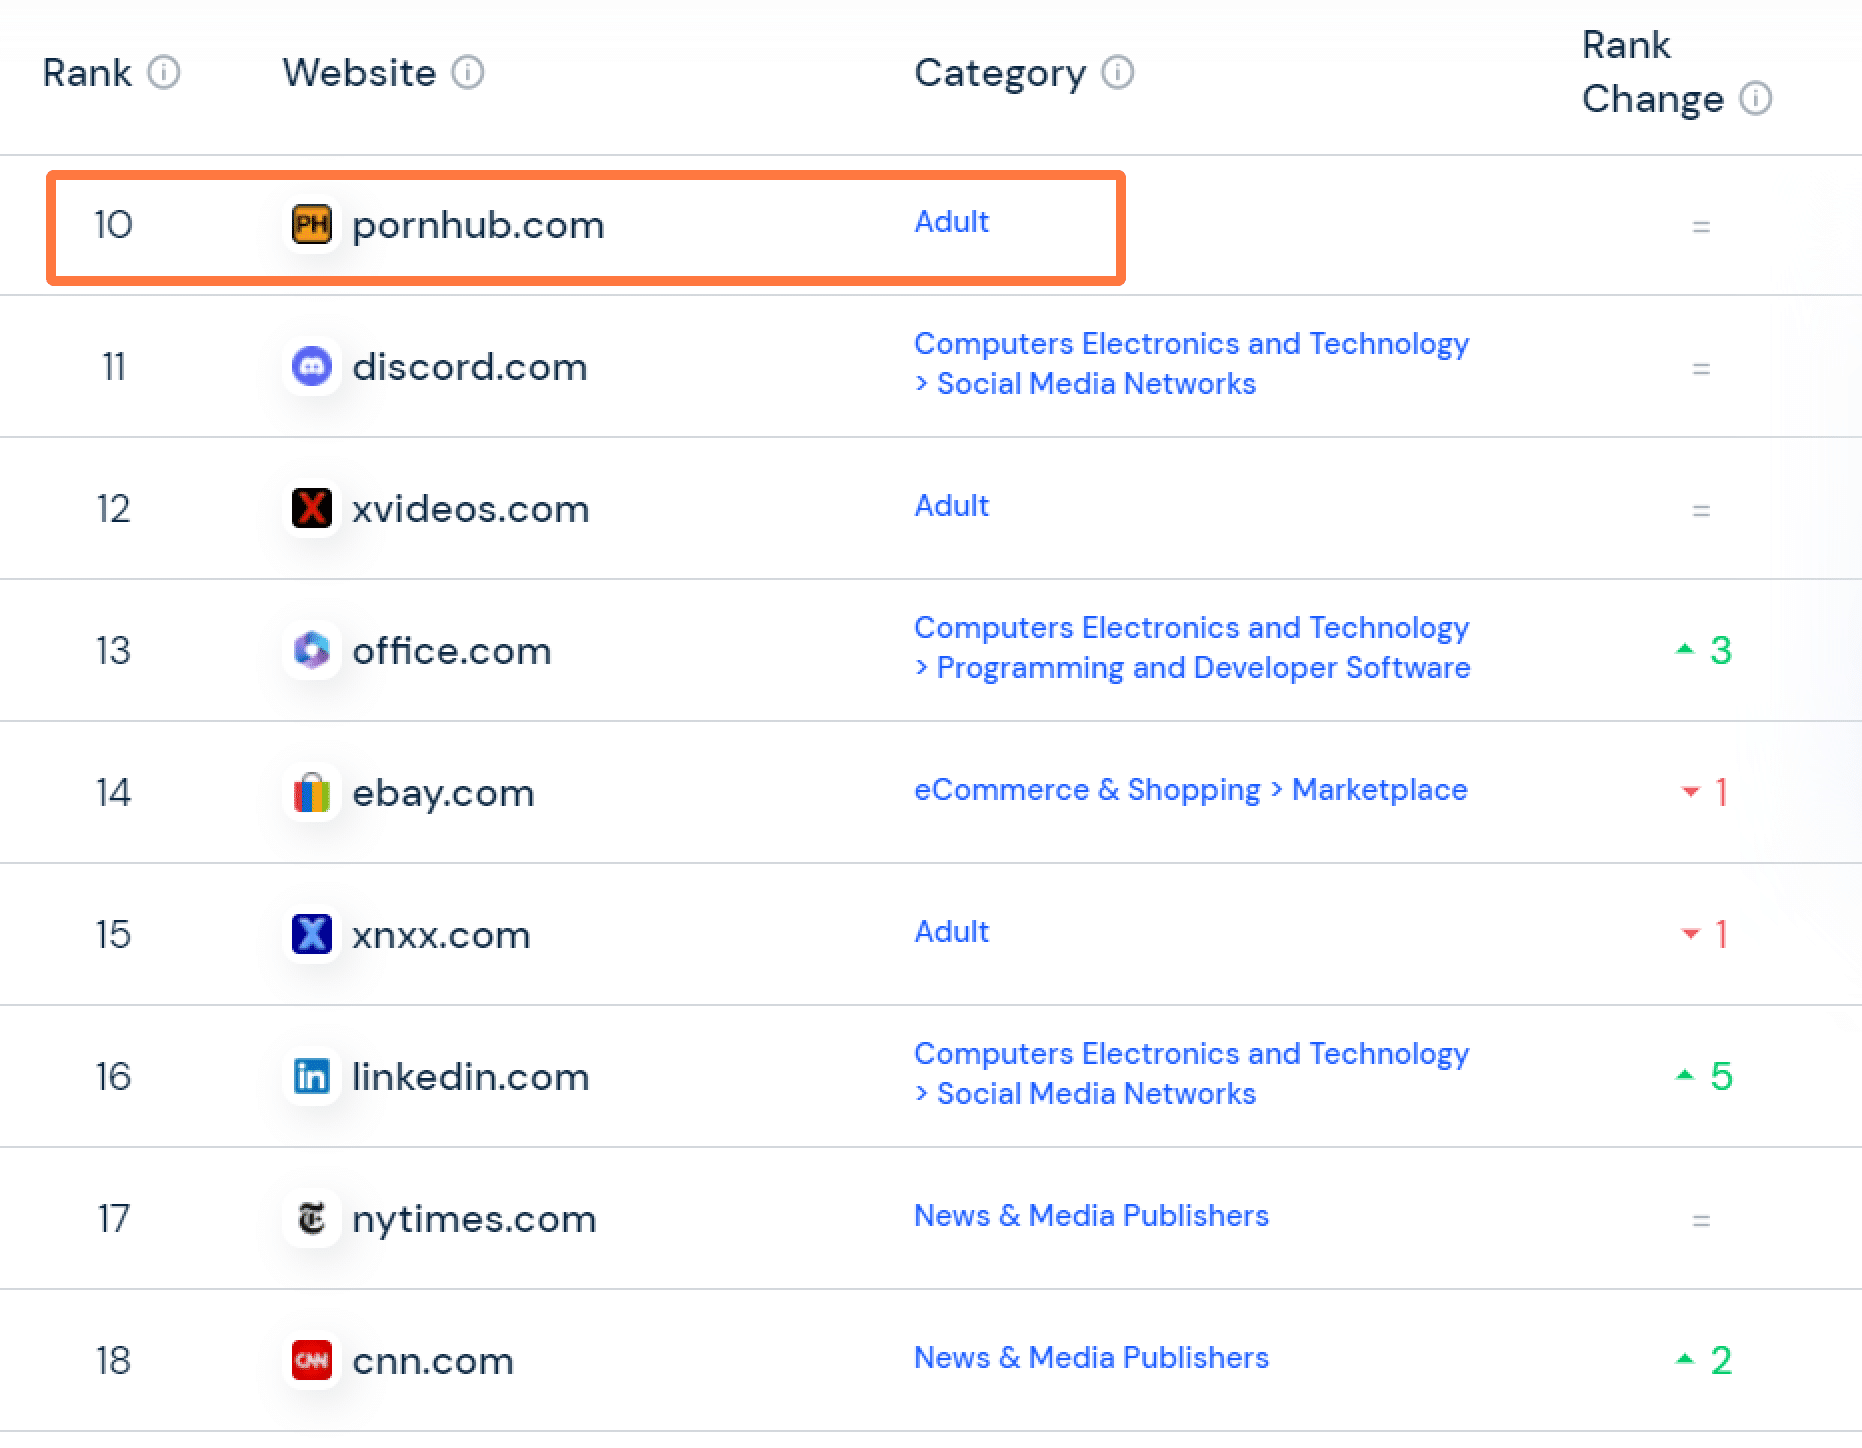
Task: Click the eBay shopping bag favicon
Action: click(x=312, y=792)
